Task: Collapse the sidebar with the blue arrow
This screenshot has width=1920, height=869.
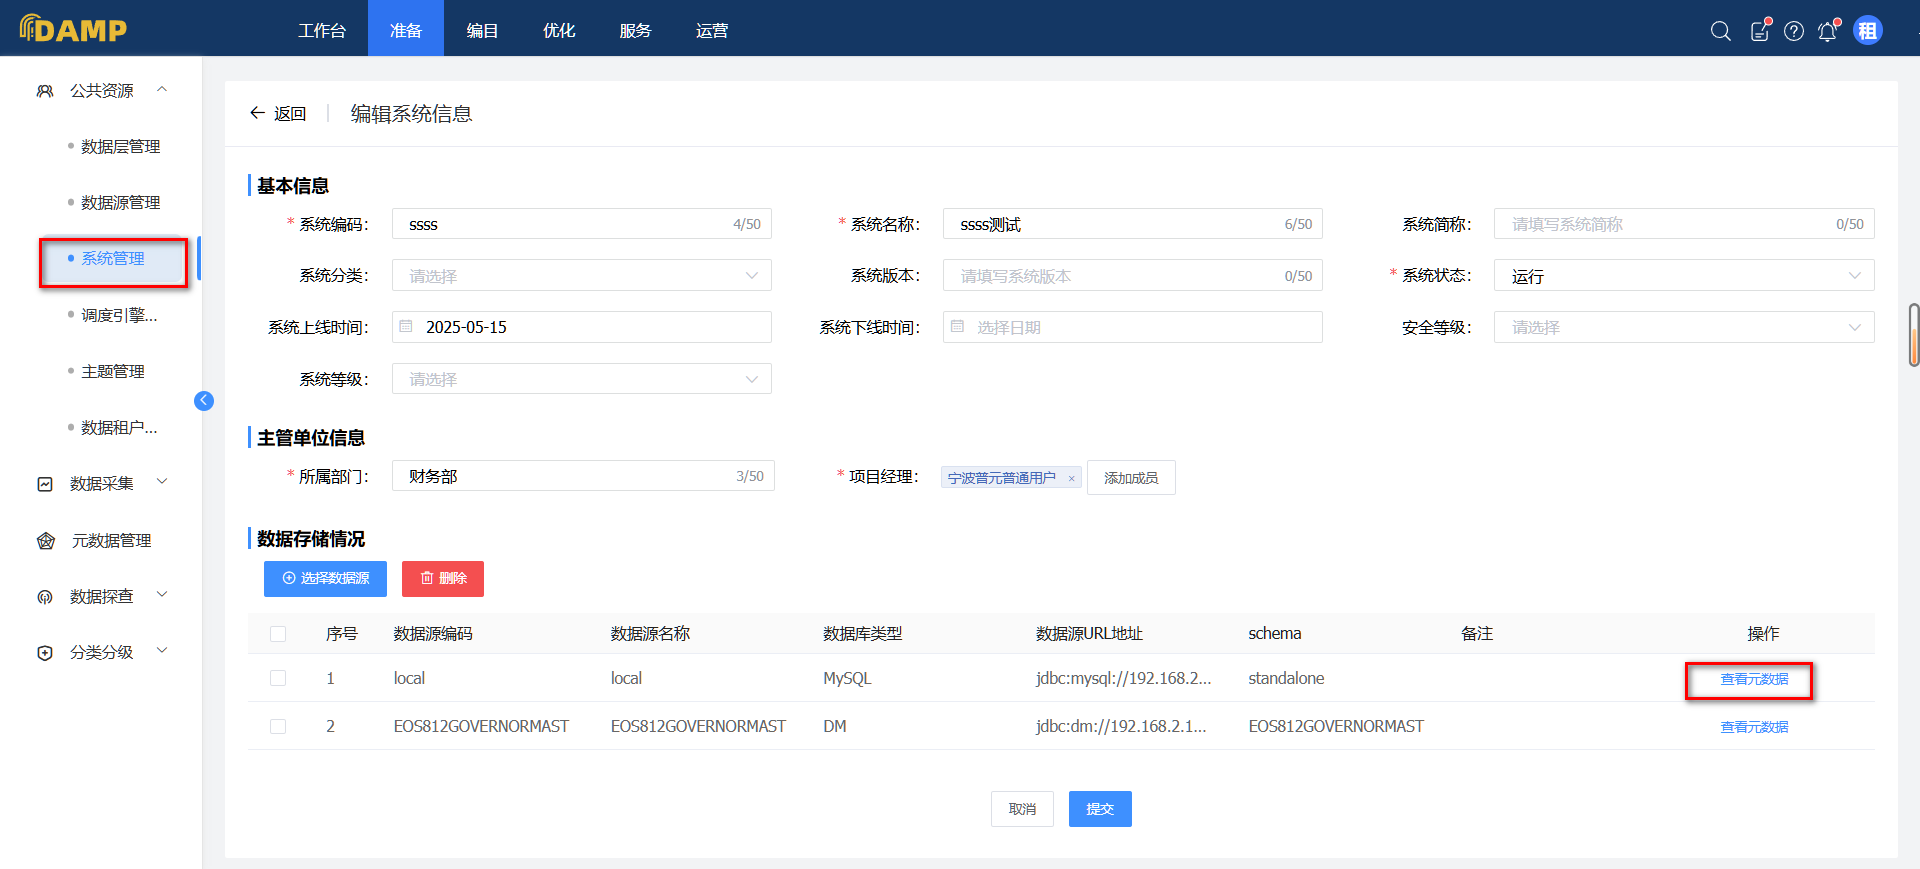Action: pyautogui.click(x=204, y=401)
